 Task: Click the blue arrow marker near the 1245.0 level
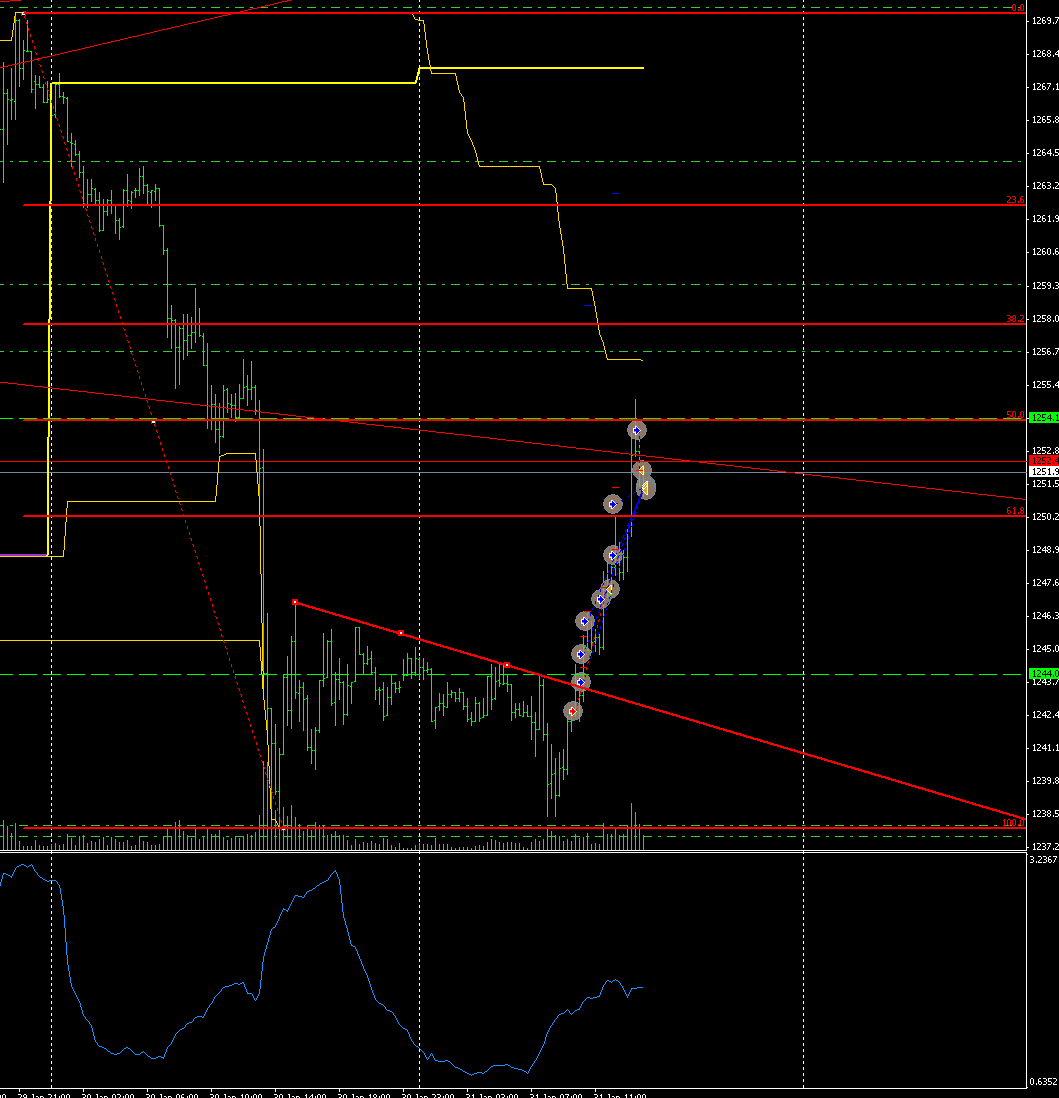[x=580, y=654]
